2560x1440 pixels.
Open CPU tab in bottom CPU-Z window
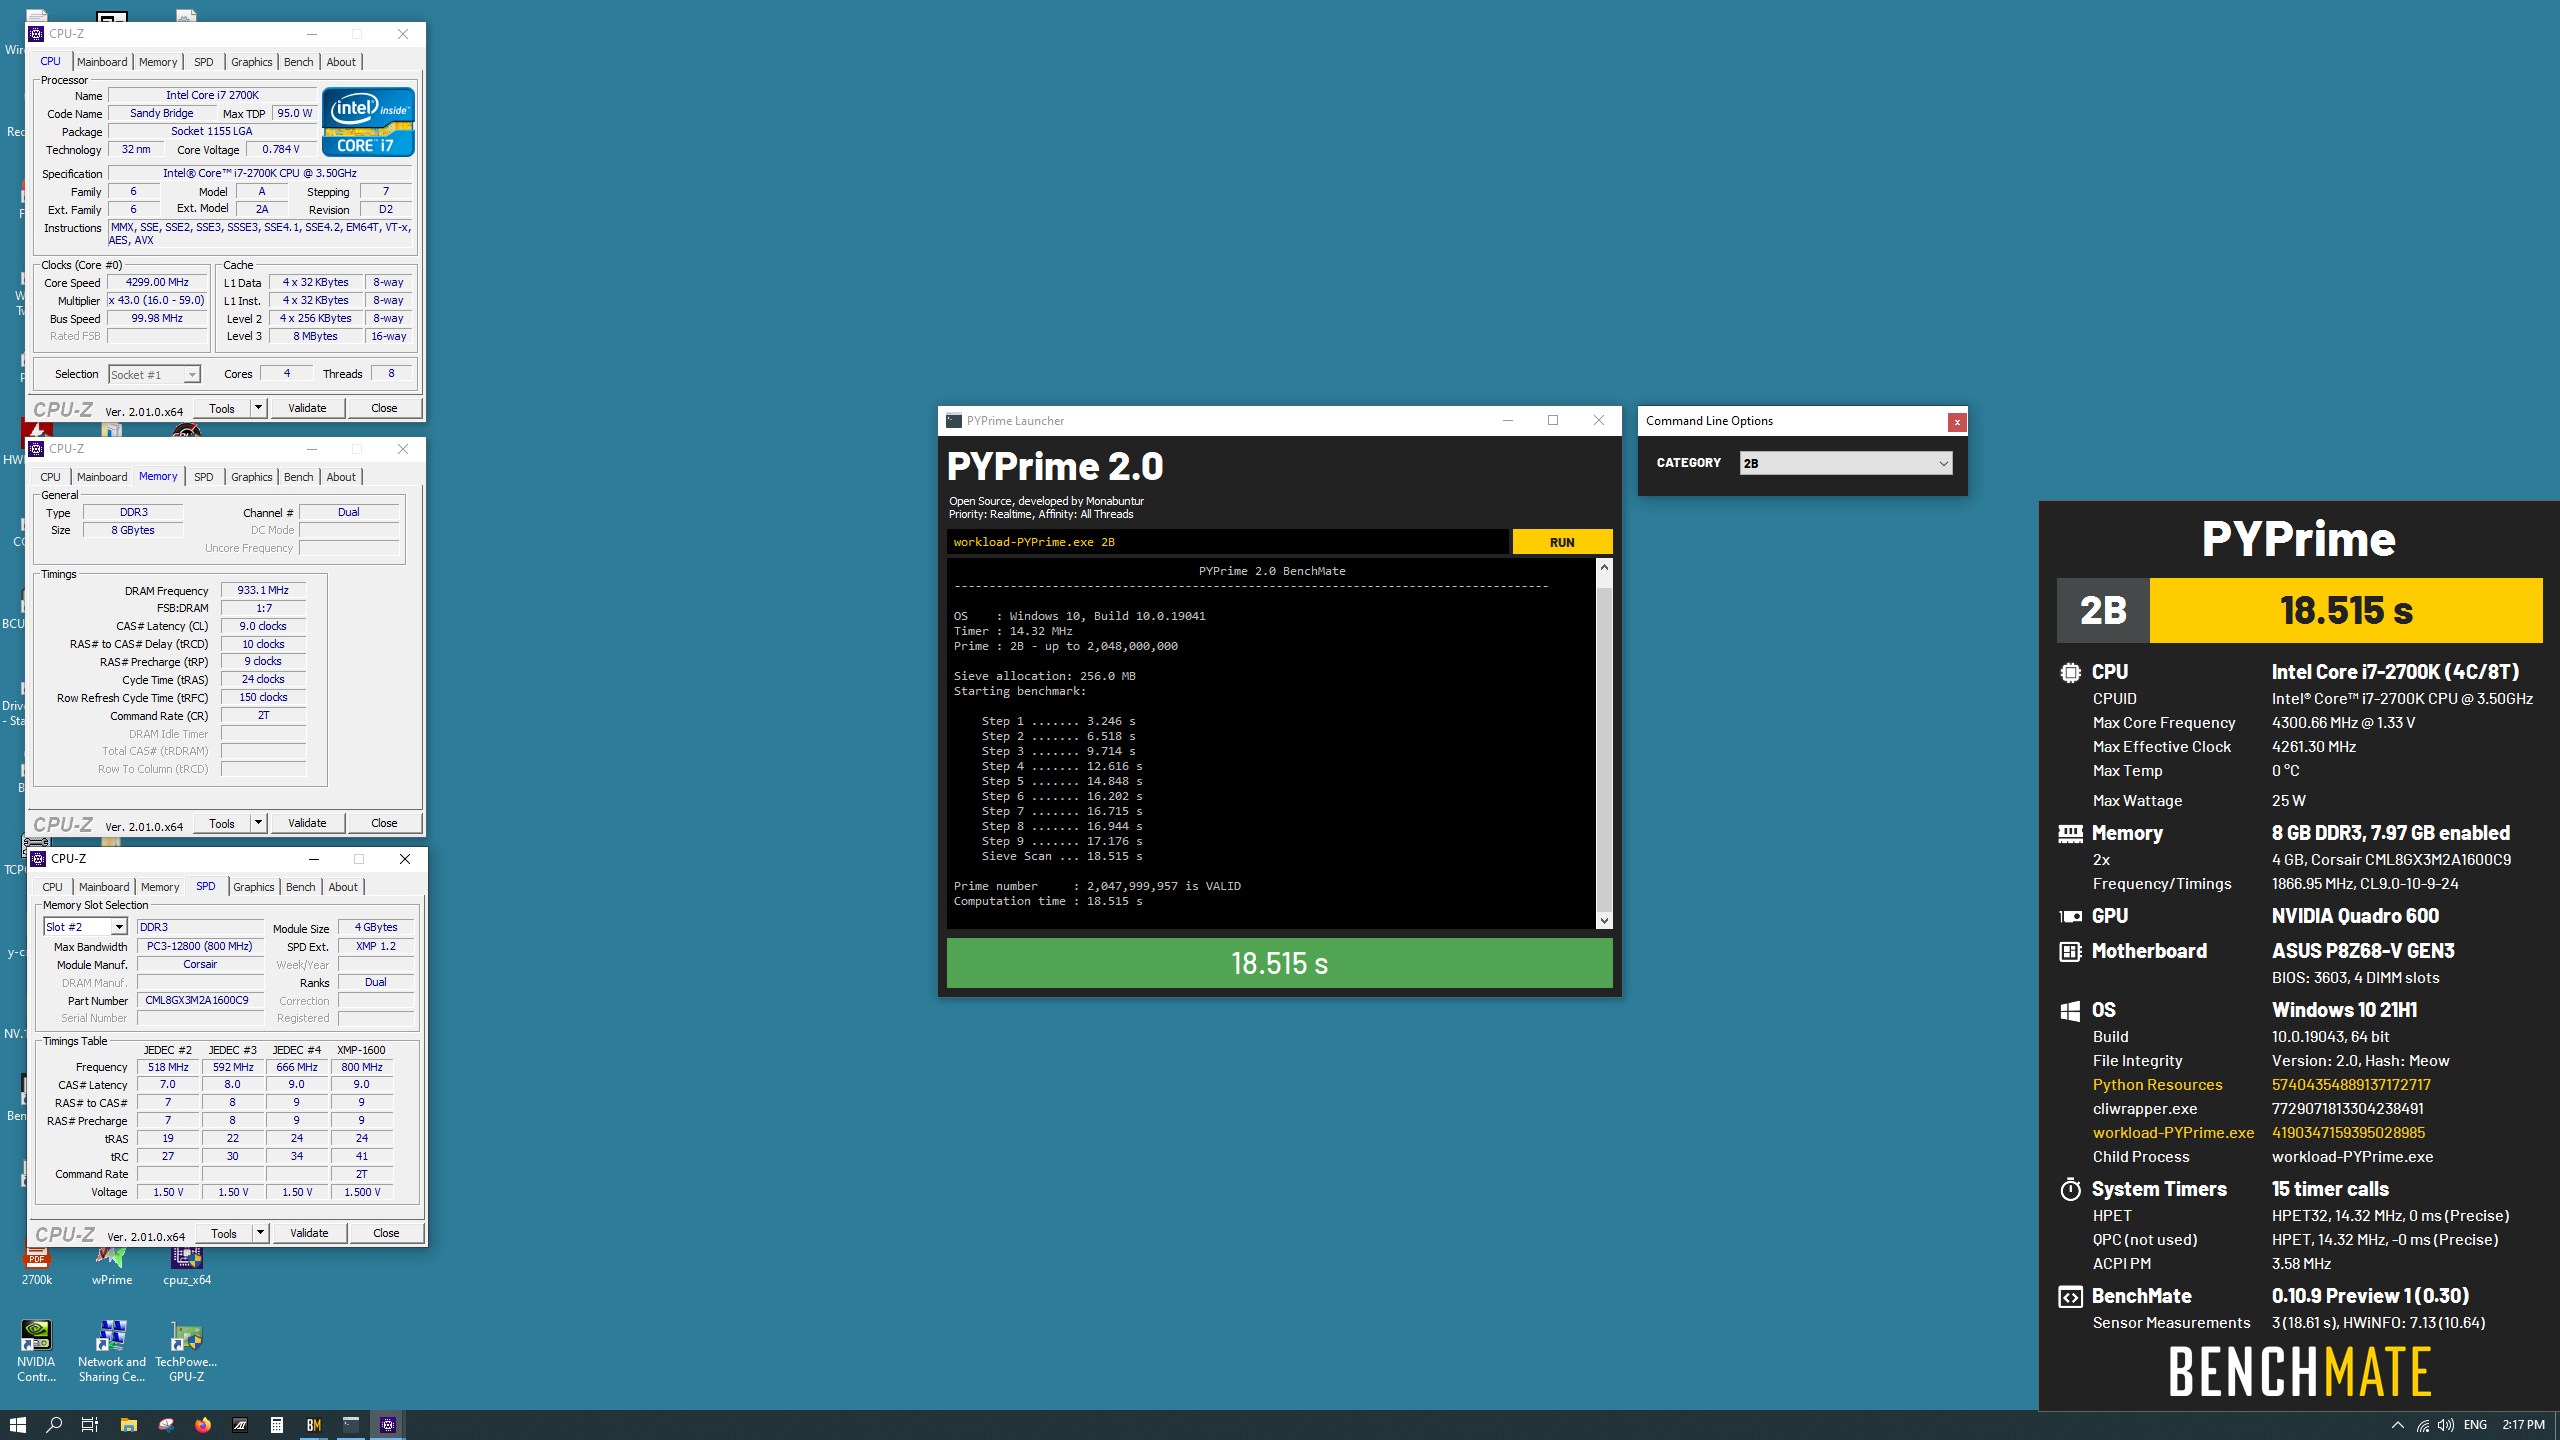[52, 887]
